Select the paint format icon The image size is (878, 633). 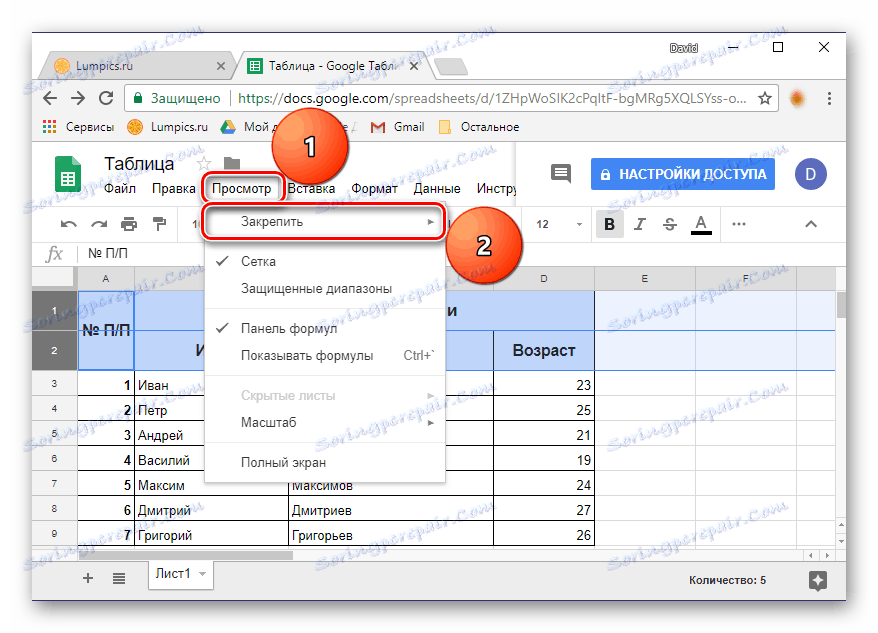click(160, 225)
